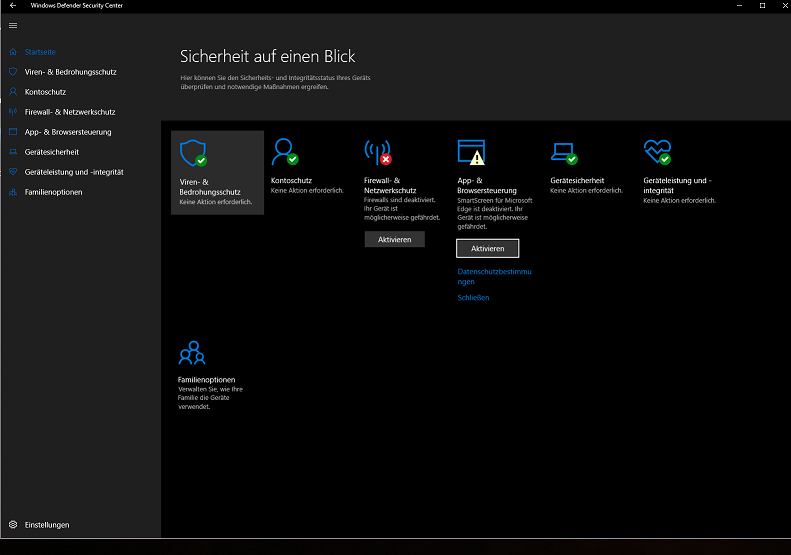
Task: Click the heart icon beside Geräteleistung und -integrität in sidebar
Action: 13,172
